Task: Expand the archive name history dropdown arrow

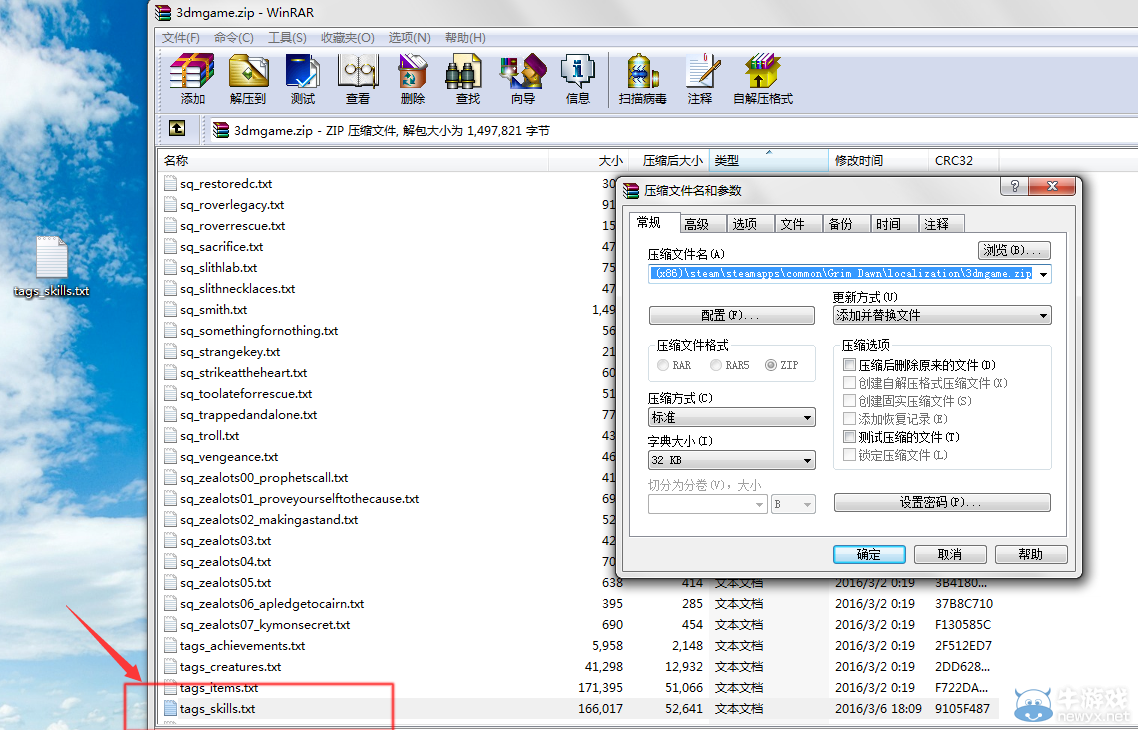Action: coord(1044,274)
